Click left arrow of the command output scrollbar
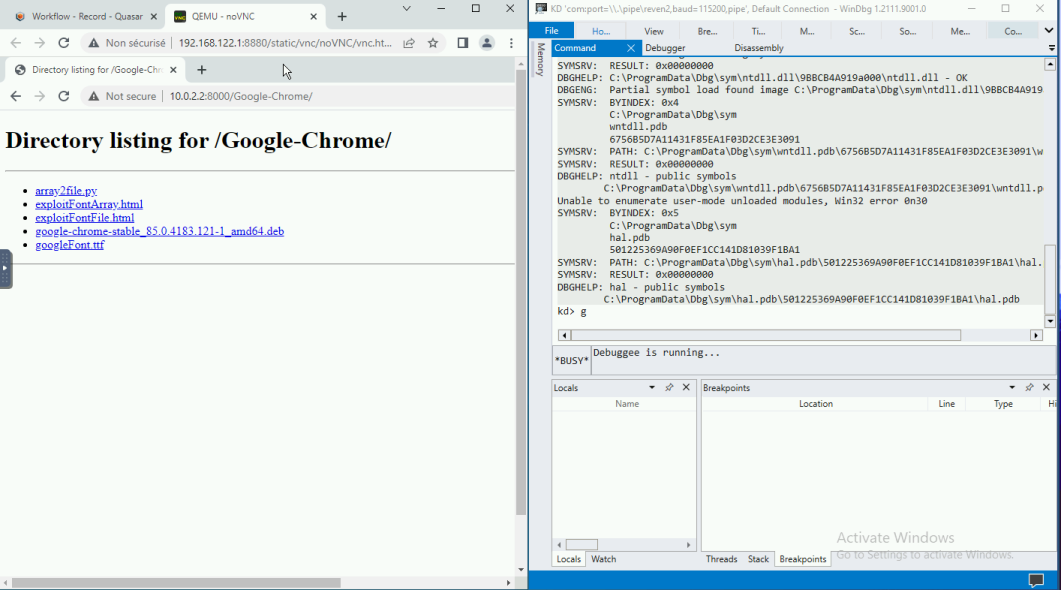The height and width of the screenshot is (590, 1061). coord(564,336)
